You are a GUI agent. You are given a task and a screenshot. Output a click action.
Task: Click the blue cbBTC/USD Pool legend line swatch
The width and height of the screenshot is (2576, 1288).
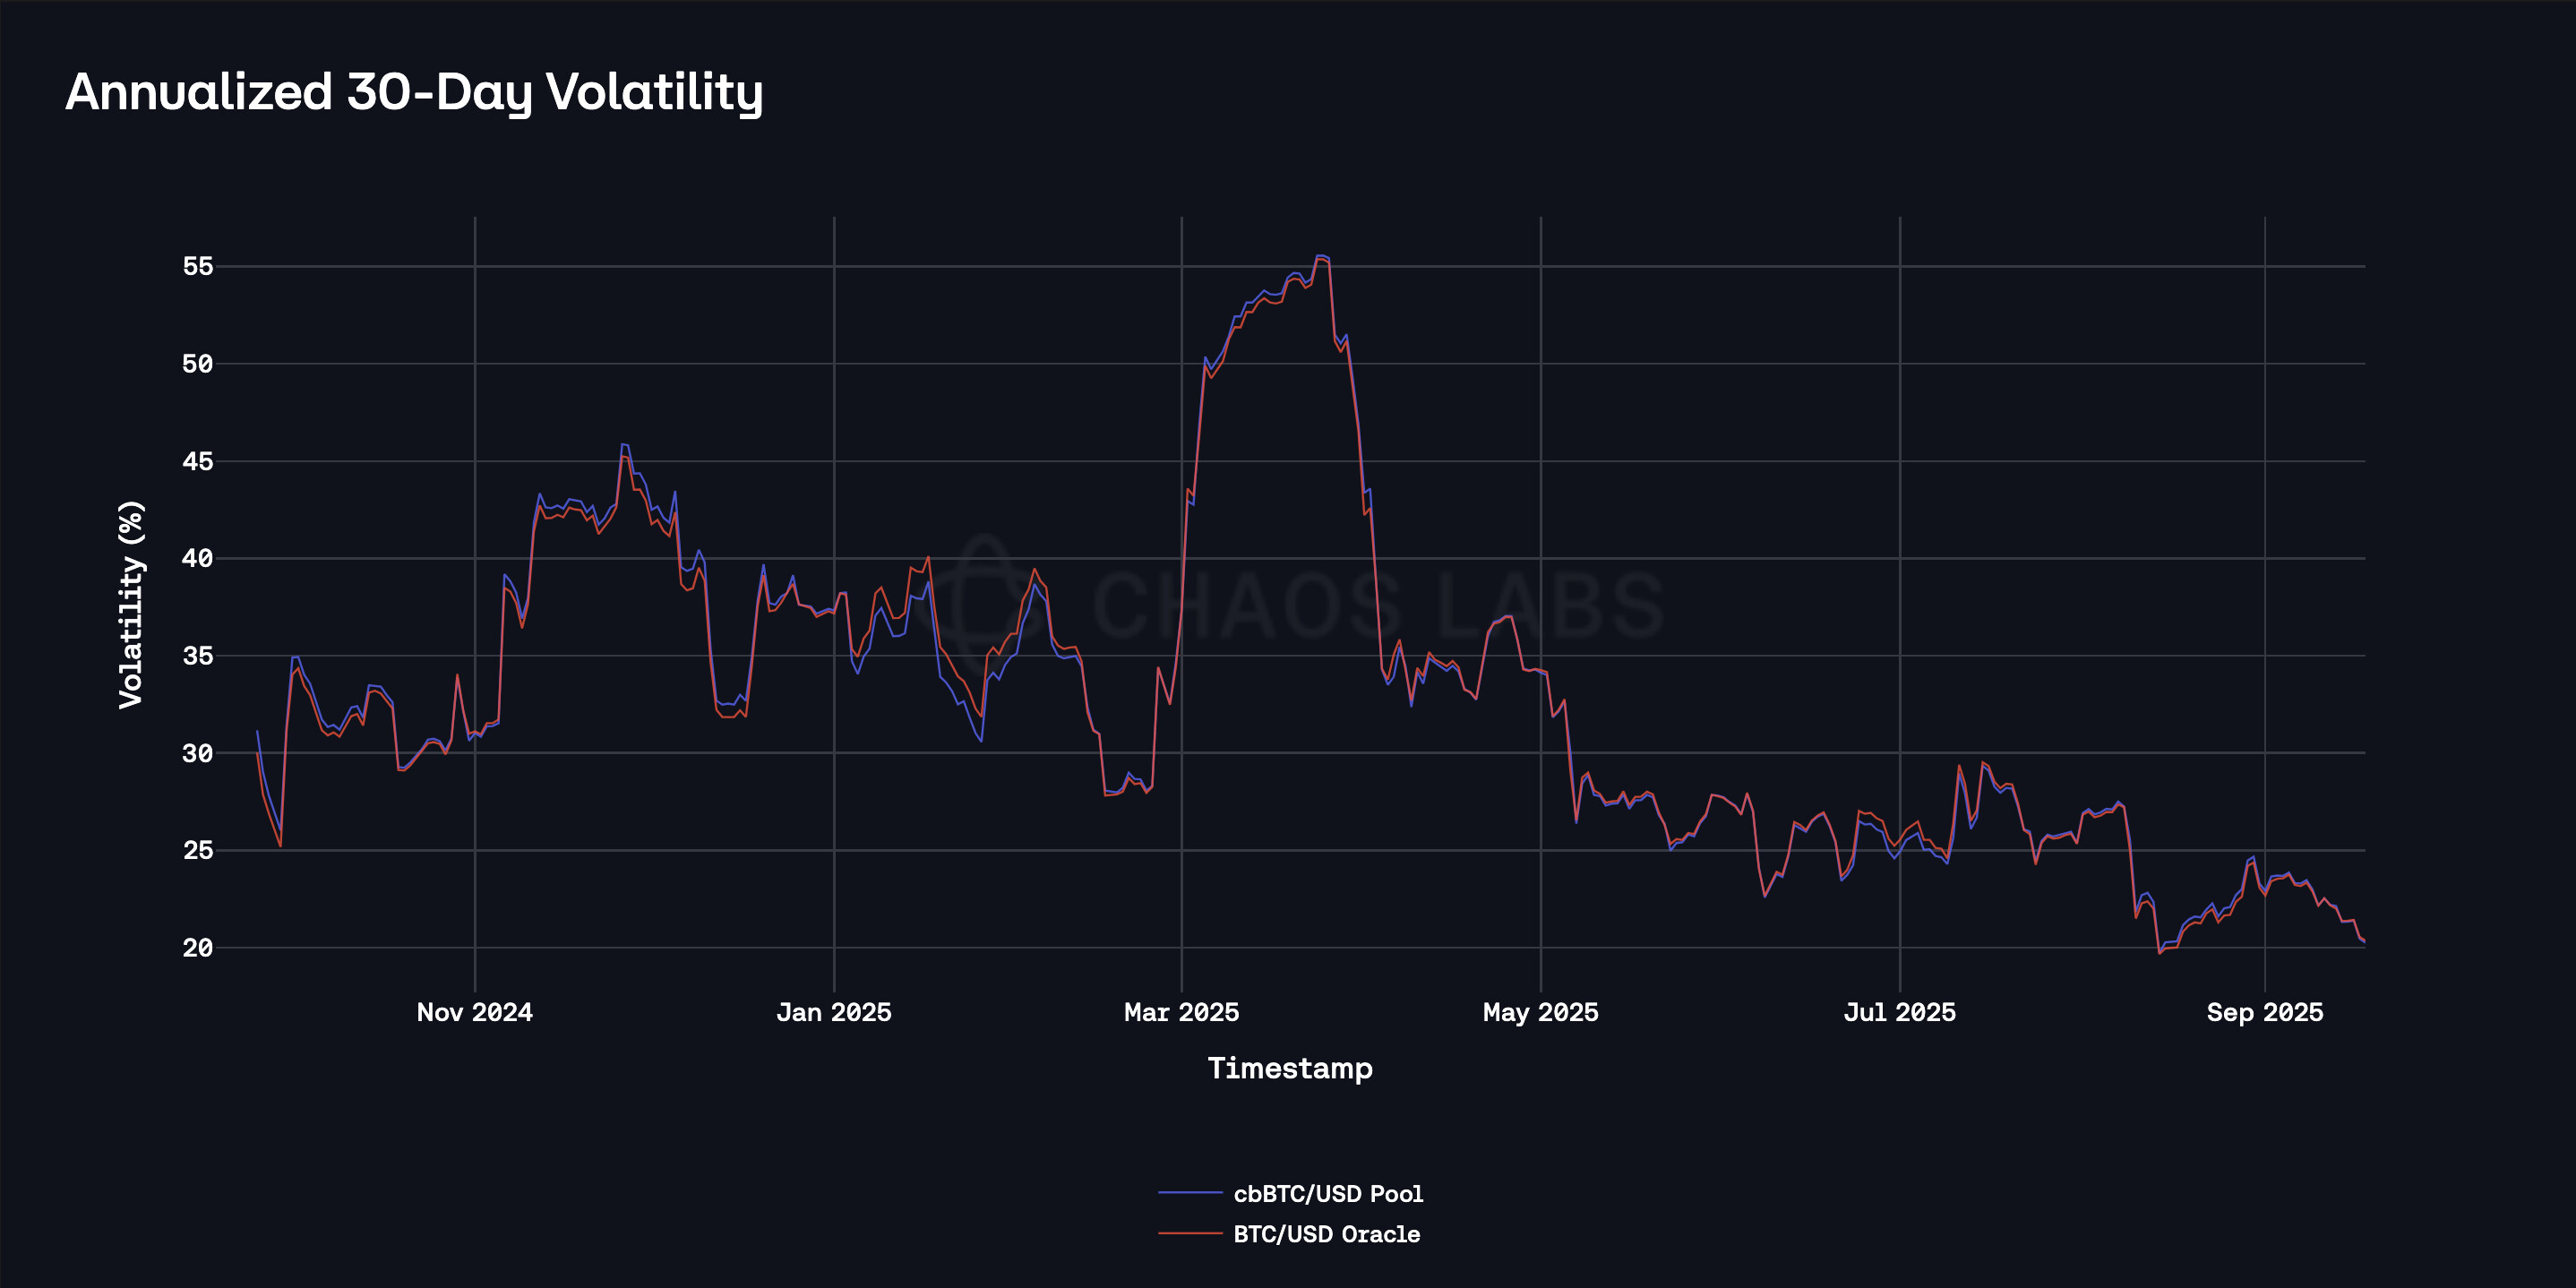pos(1190,1194)
